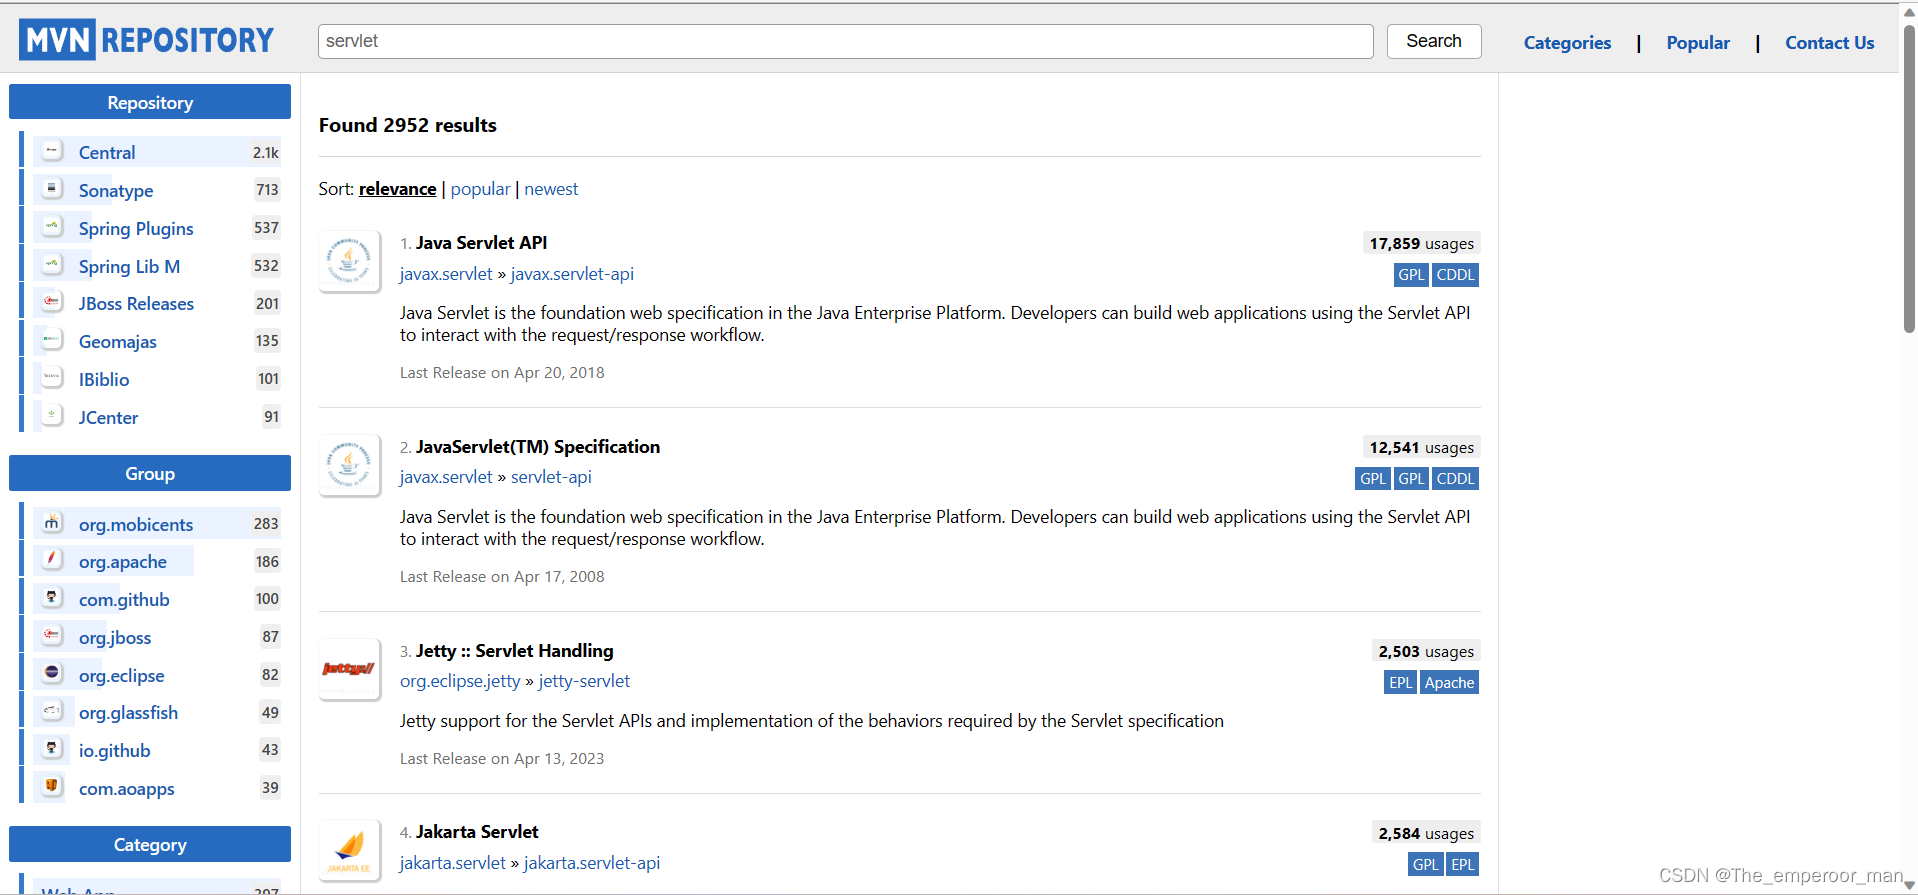Sort results by newest
The image size is (1918, 895).
tap(551, 189)
